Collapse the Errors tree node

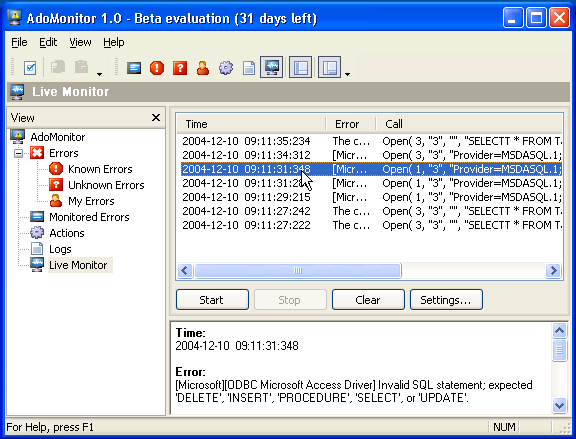18,153
